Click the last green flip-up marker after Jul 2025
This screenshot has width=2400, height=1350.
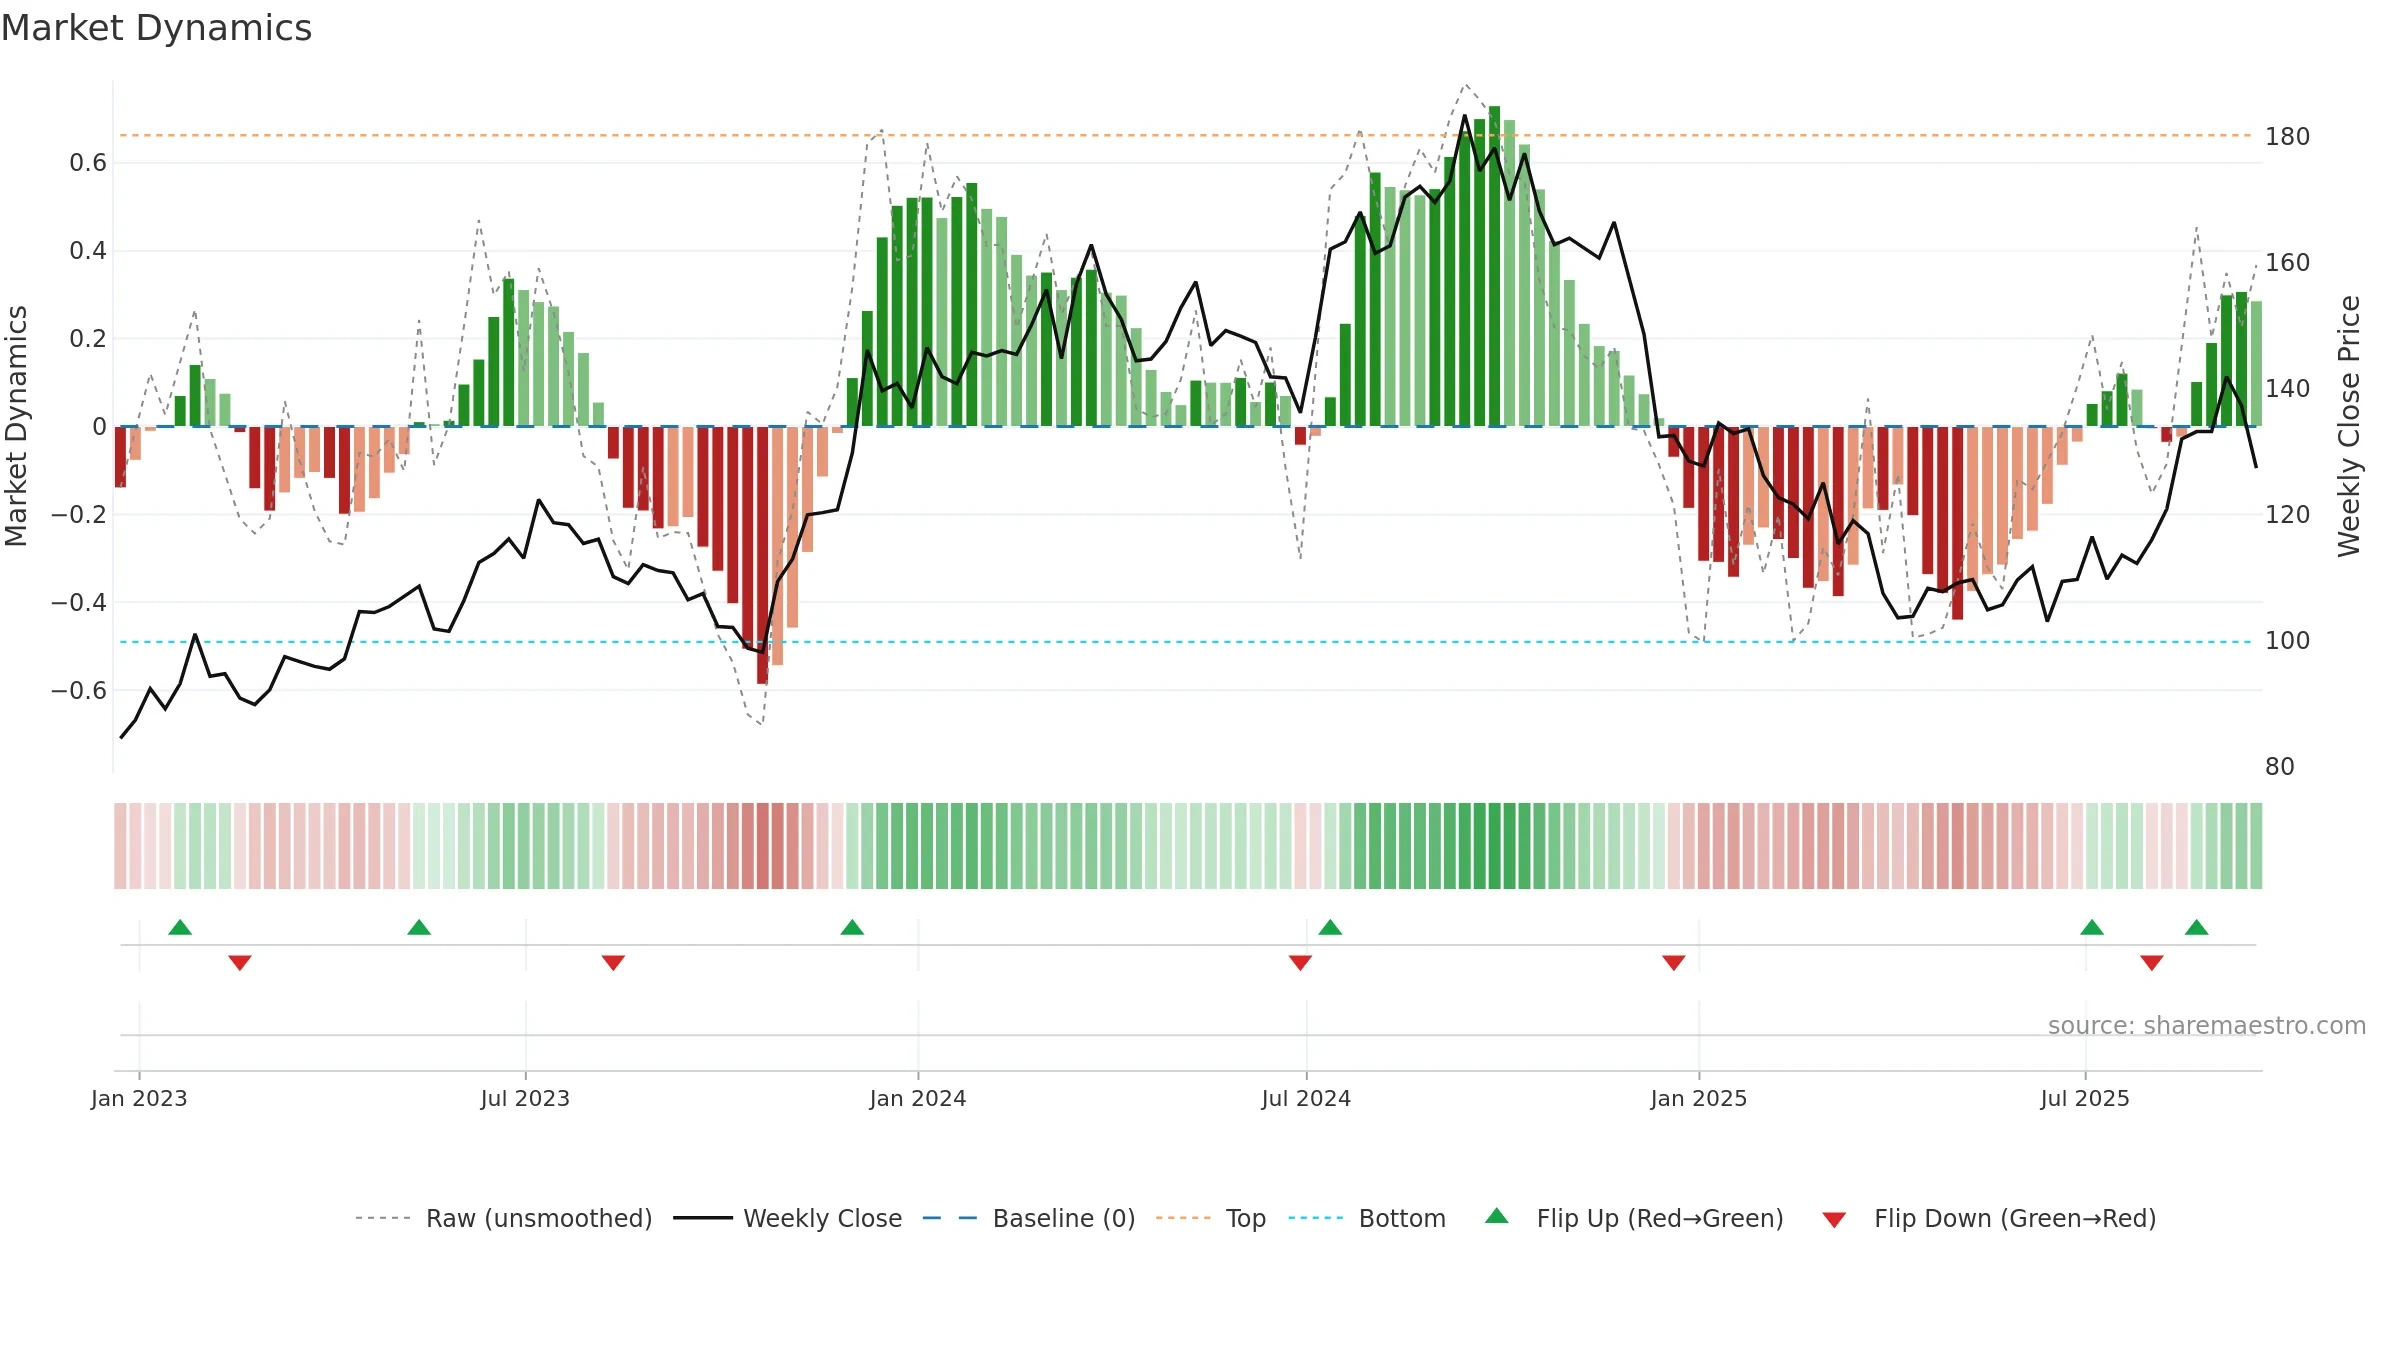point(2197,927)
